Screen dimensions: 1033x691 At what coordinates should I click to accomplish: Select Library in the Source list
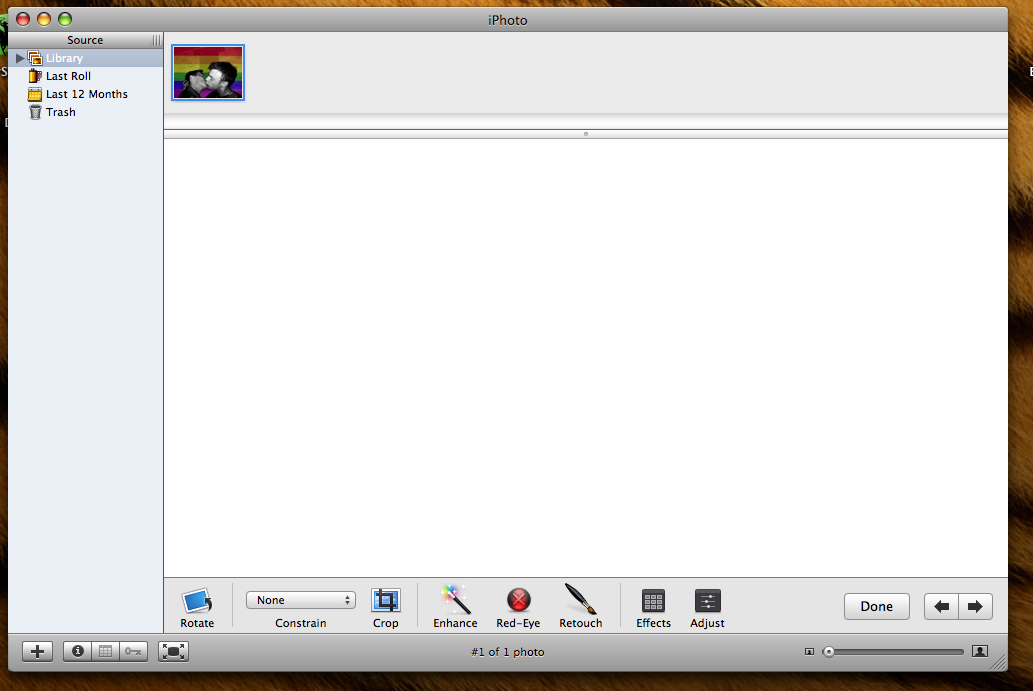pyautogui.click(x=86, y=58)
